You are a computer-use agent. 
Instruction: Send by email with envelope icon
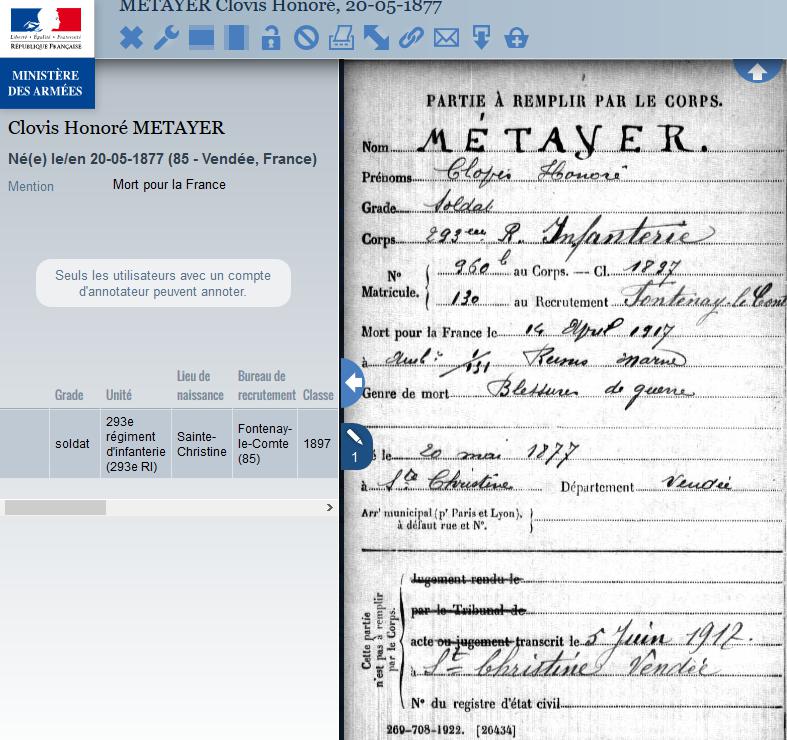coord(446,38)
